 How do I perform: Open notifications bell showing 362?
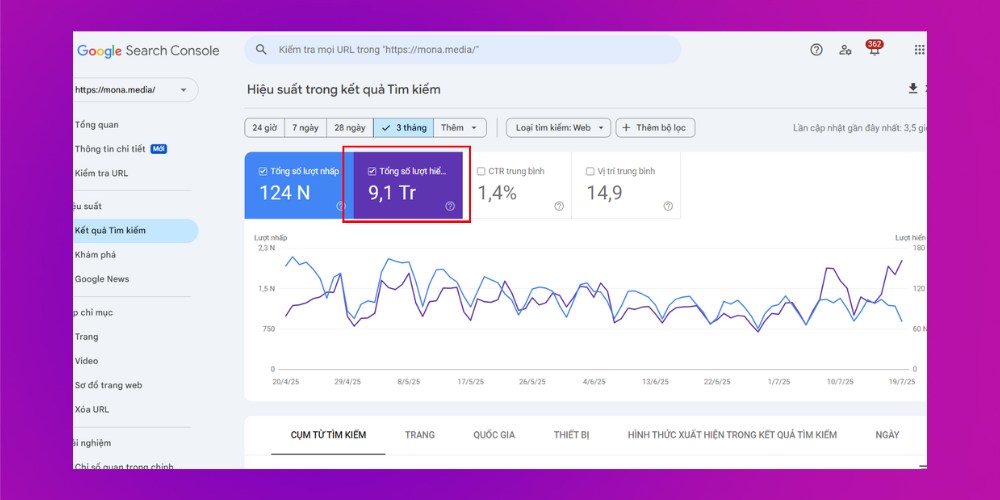[874, 49]
